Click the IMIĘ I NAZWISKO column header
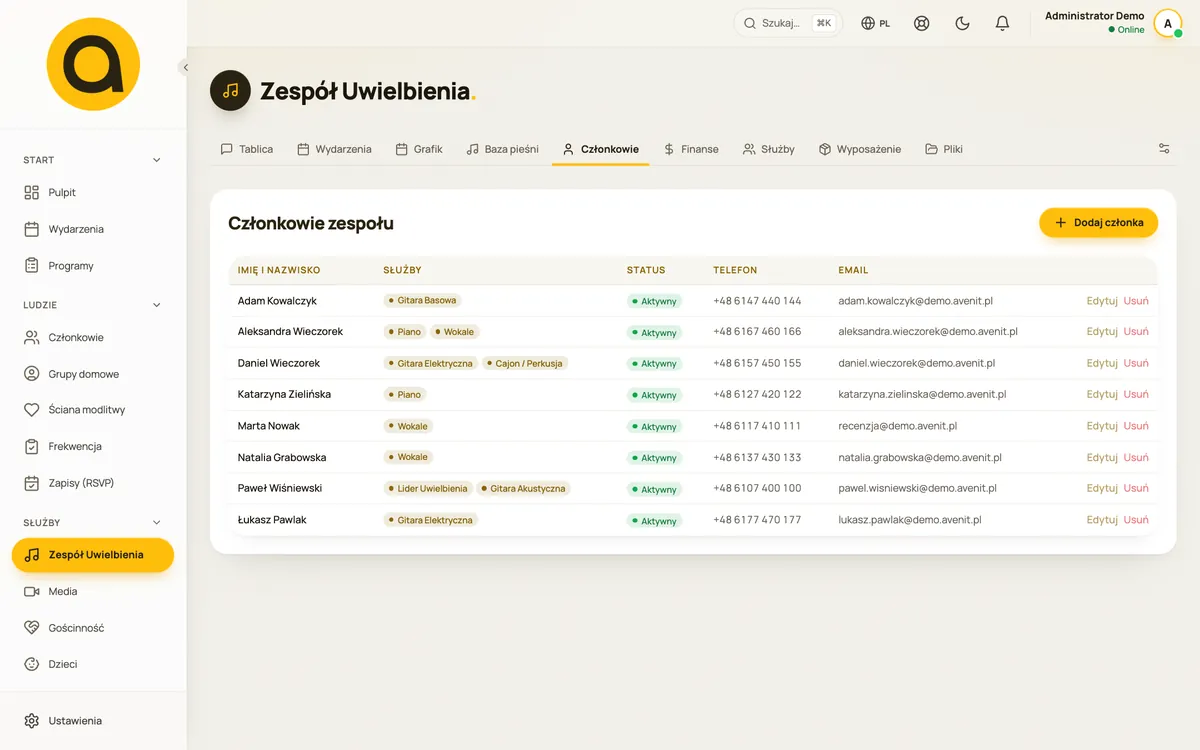The image size is (1200, 750). pyautogui.click(x=279, y=270)
